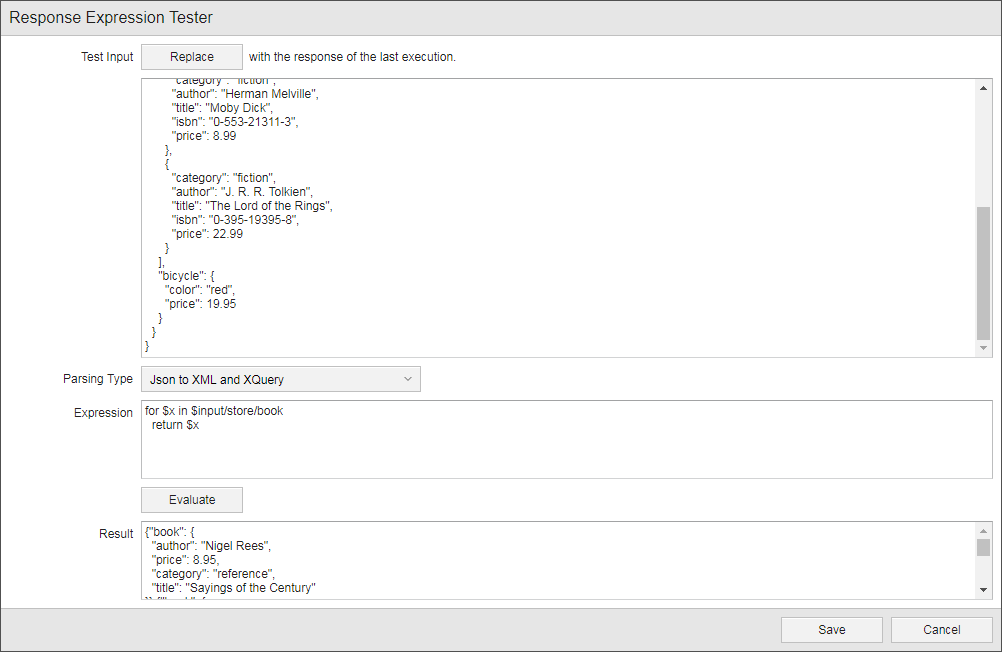Click the for $x in $input/store/book expression line
1002x652 pixels.
(x=214, y=410)
